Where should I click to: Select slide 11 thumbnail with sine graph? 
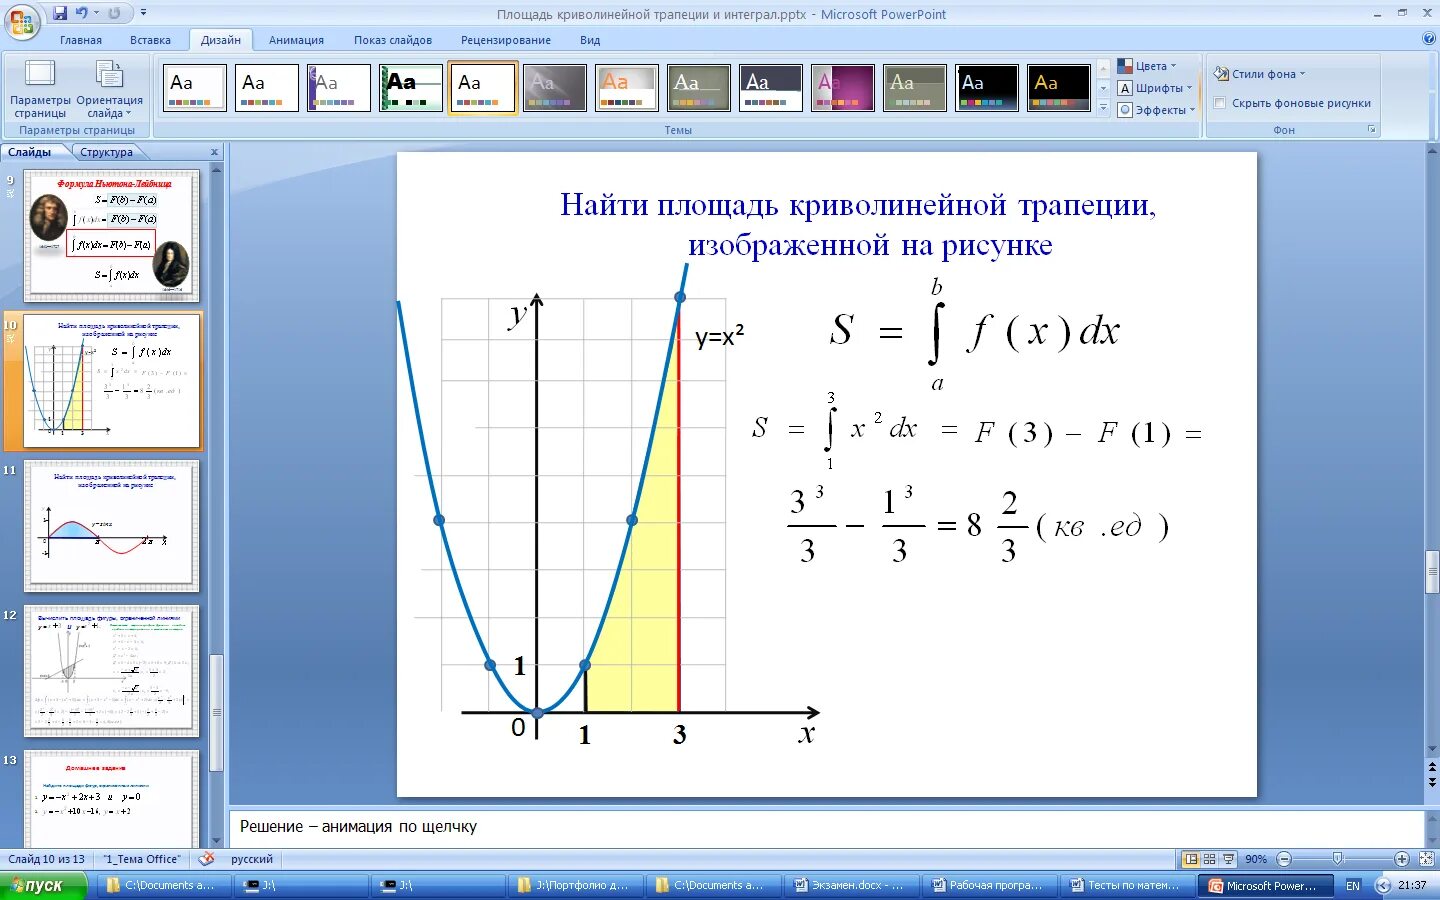tap(112, 526)
